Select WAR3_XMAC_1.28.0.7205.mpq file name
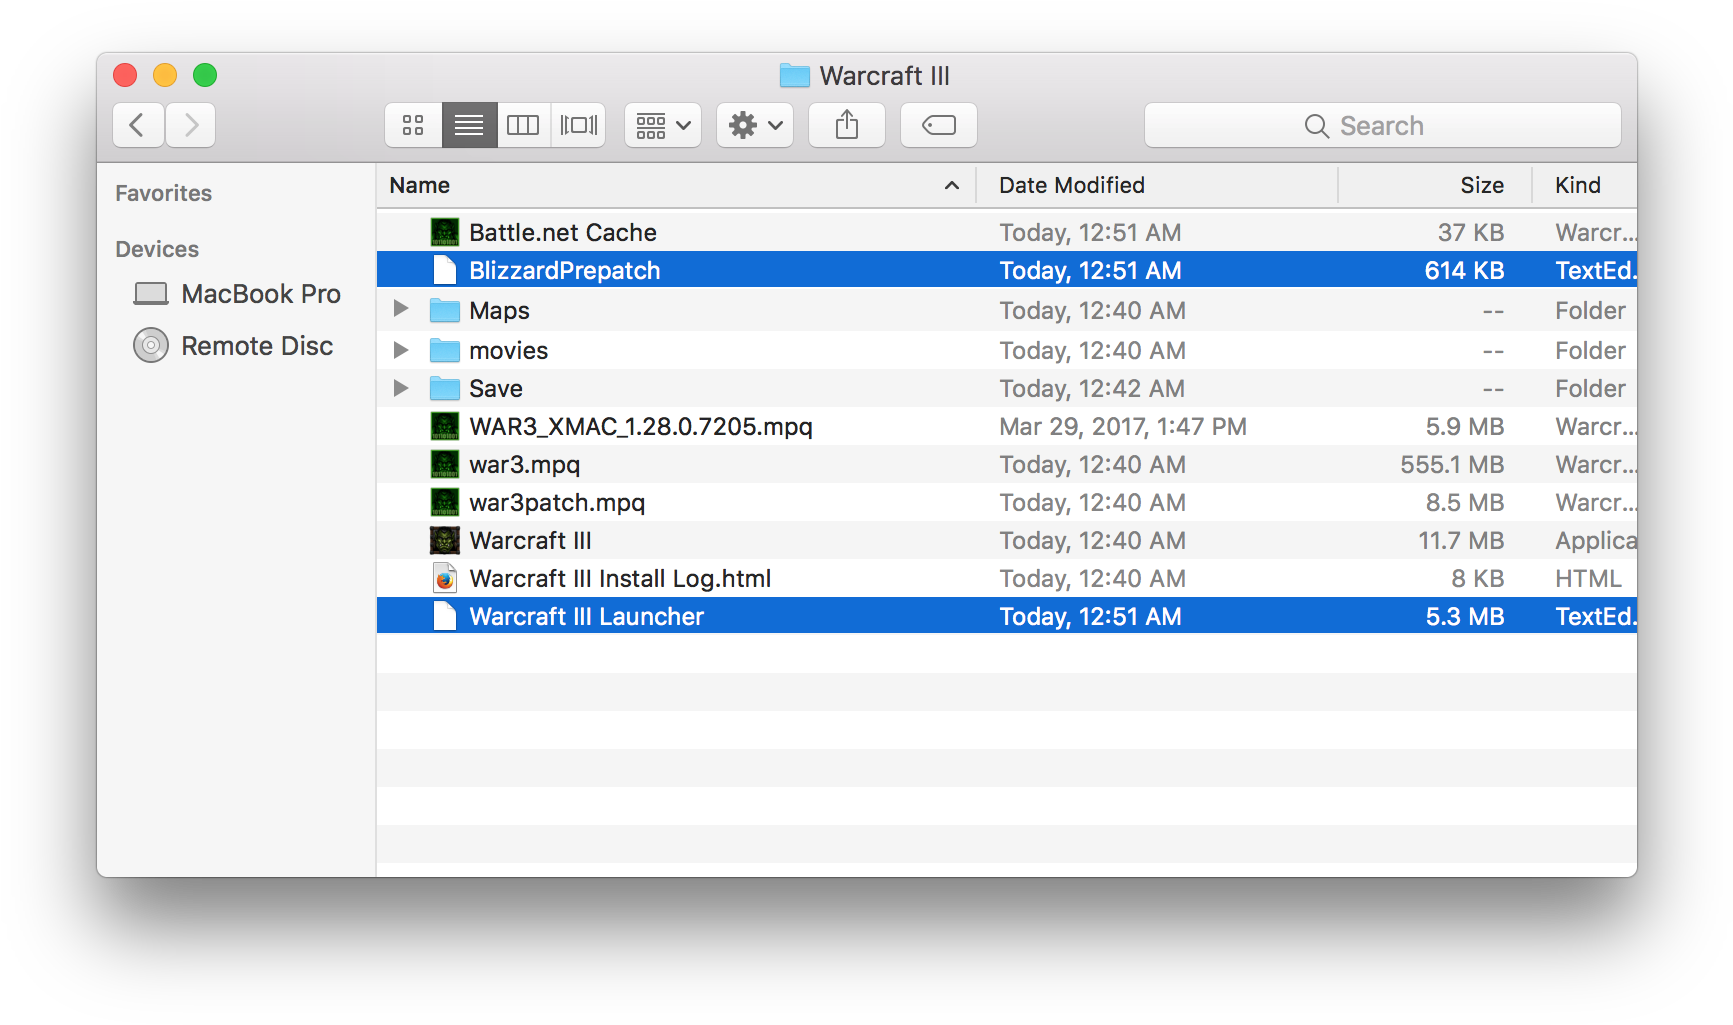1733x1025 pixels. [641, 427]
